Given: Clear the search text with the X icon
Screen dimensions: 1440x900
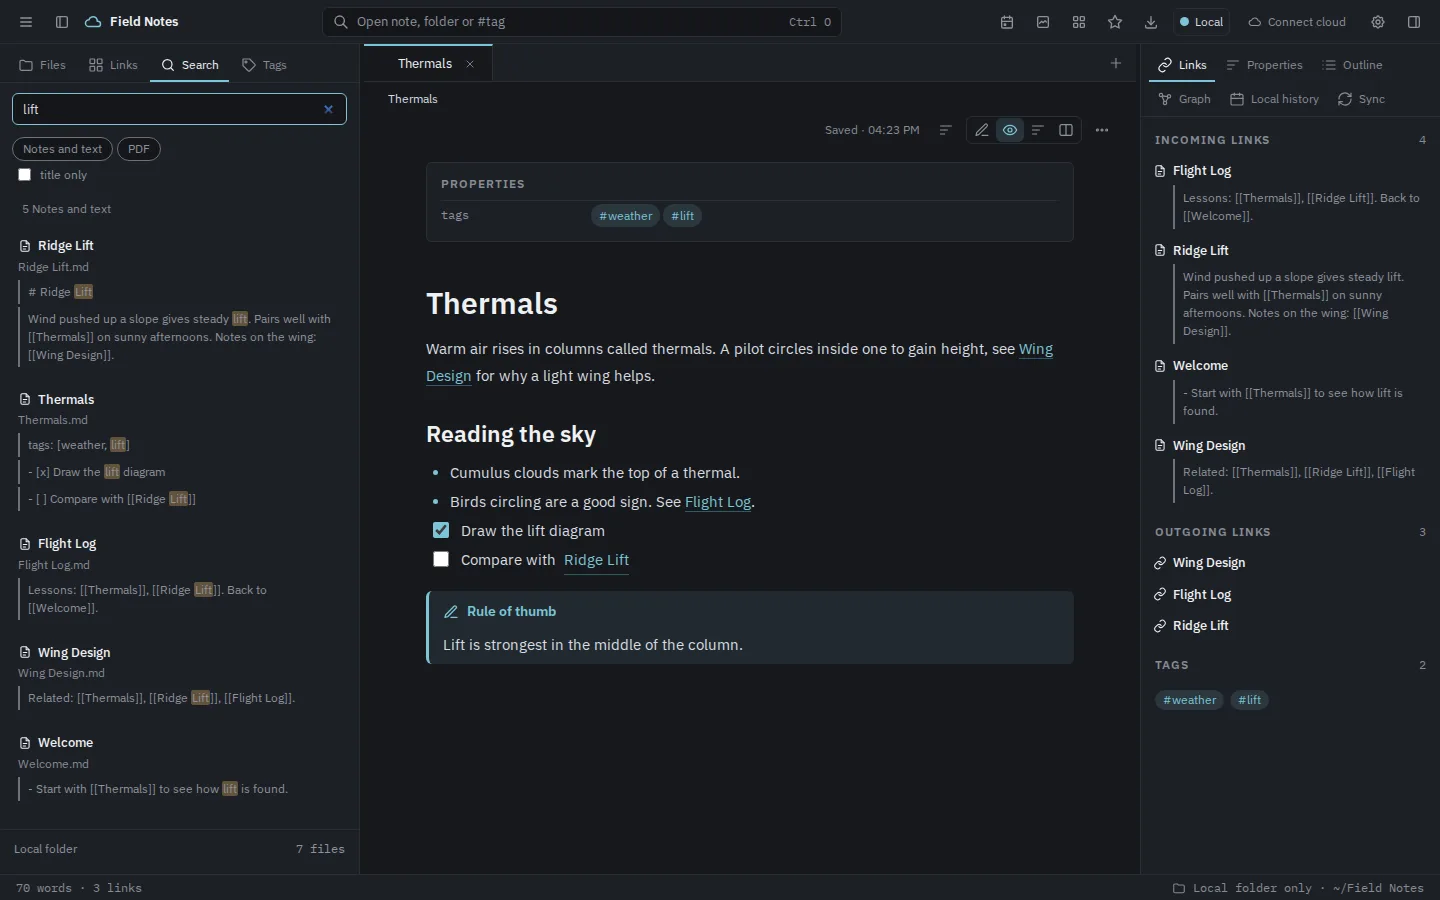Looking at the screenshot, I should (328, 109).
